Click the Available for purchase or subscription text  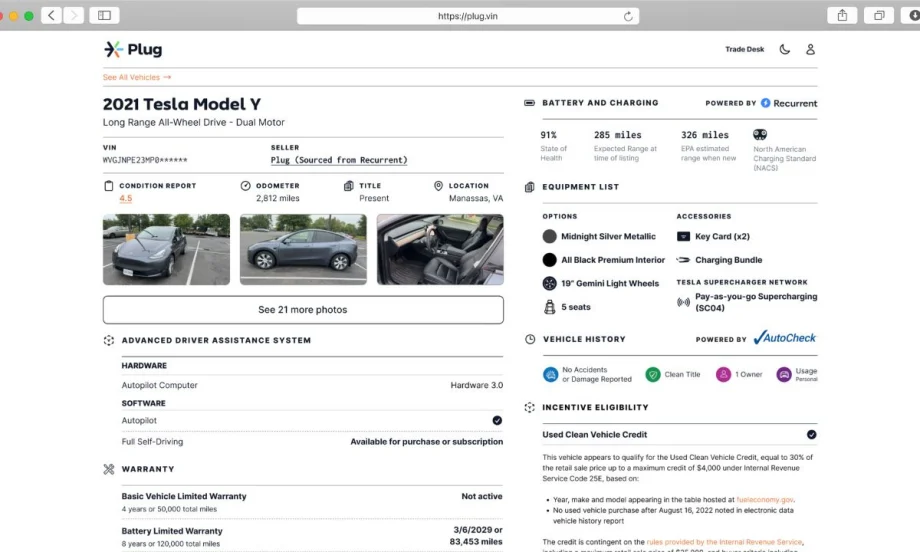coord(427,442)
